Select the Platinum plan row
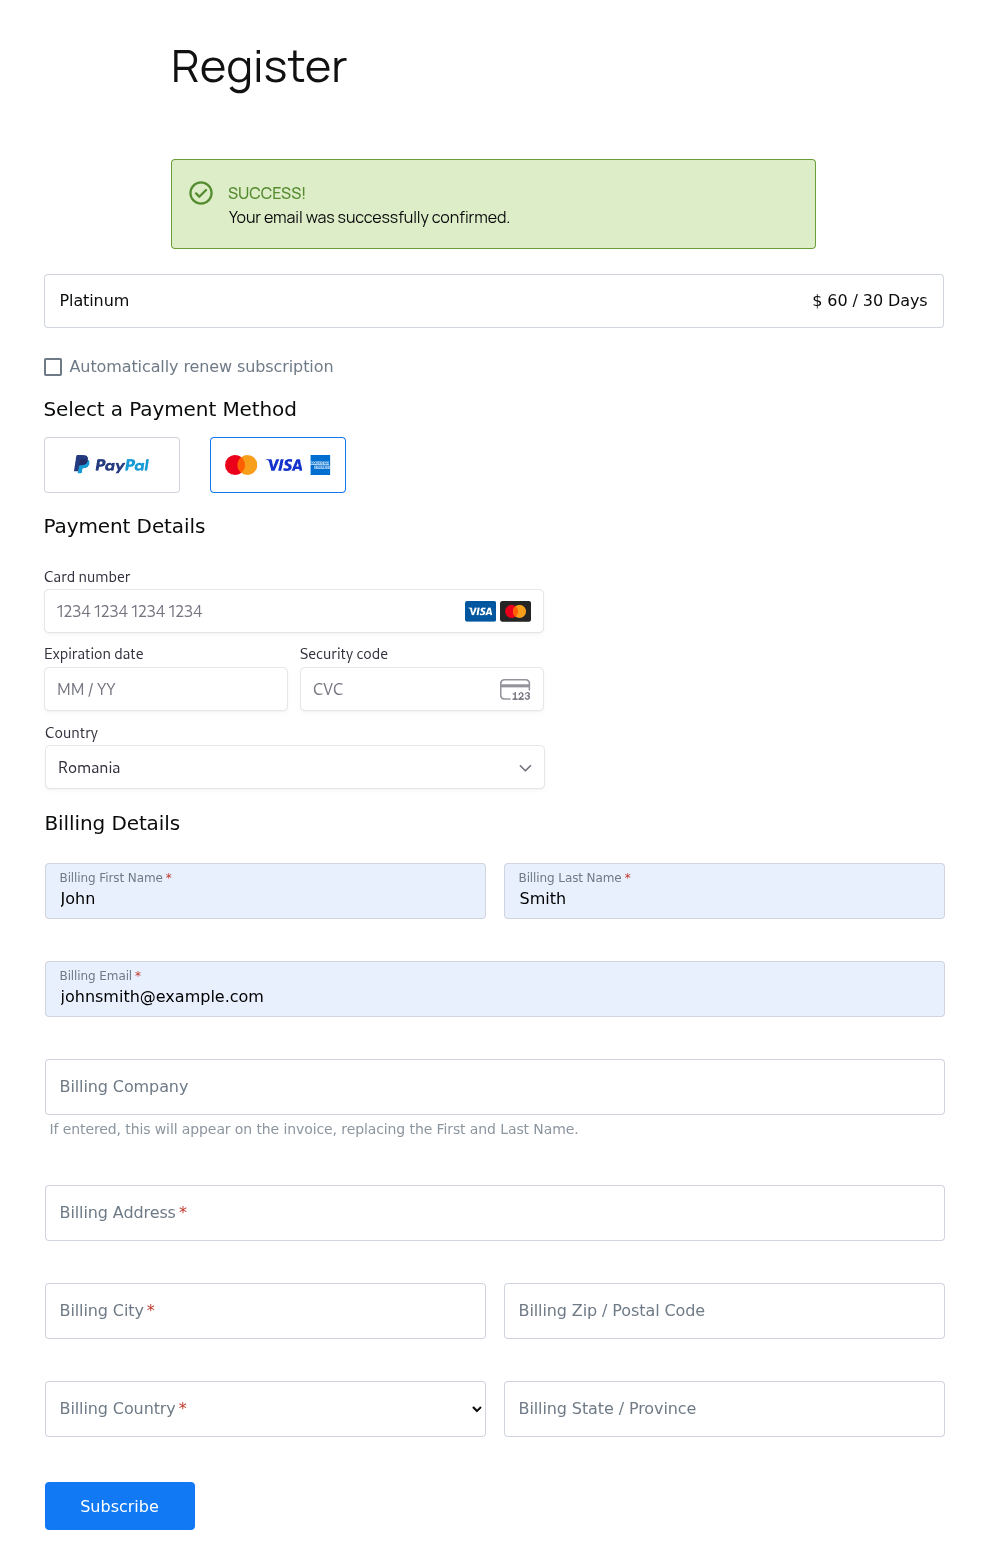This screenshot has height=1558, width=990. (493, 300)
